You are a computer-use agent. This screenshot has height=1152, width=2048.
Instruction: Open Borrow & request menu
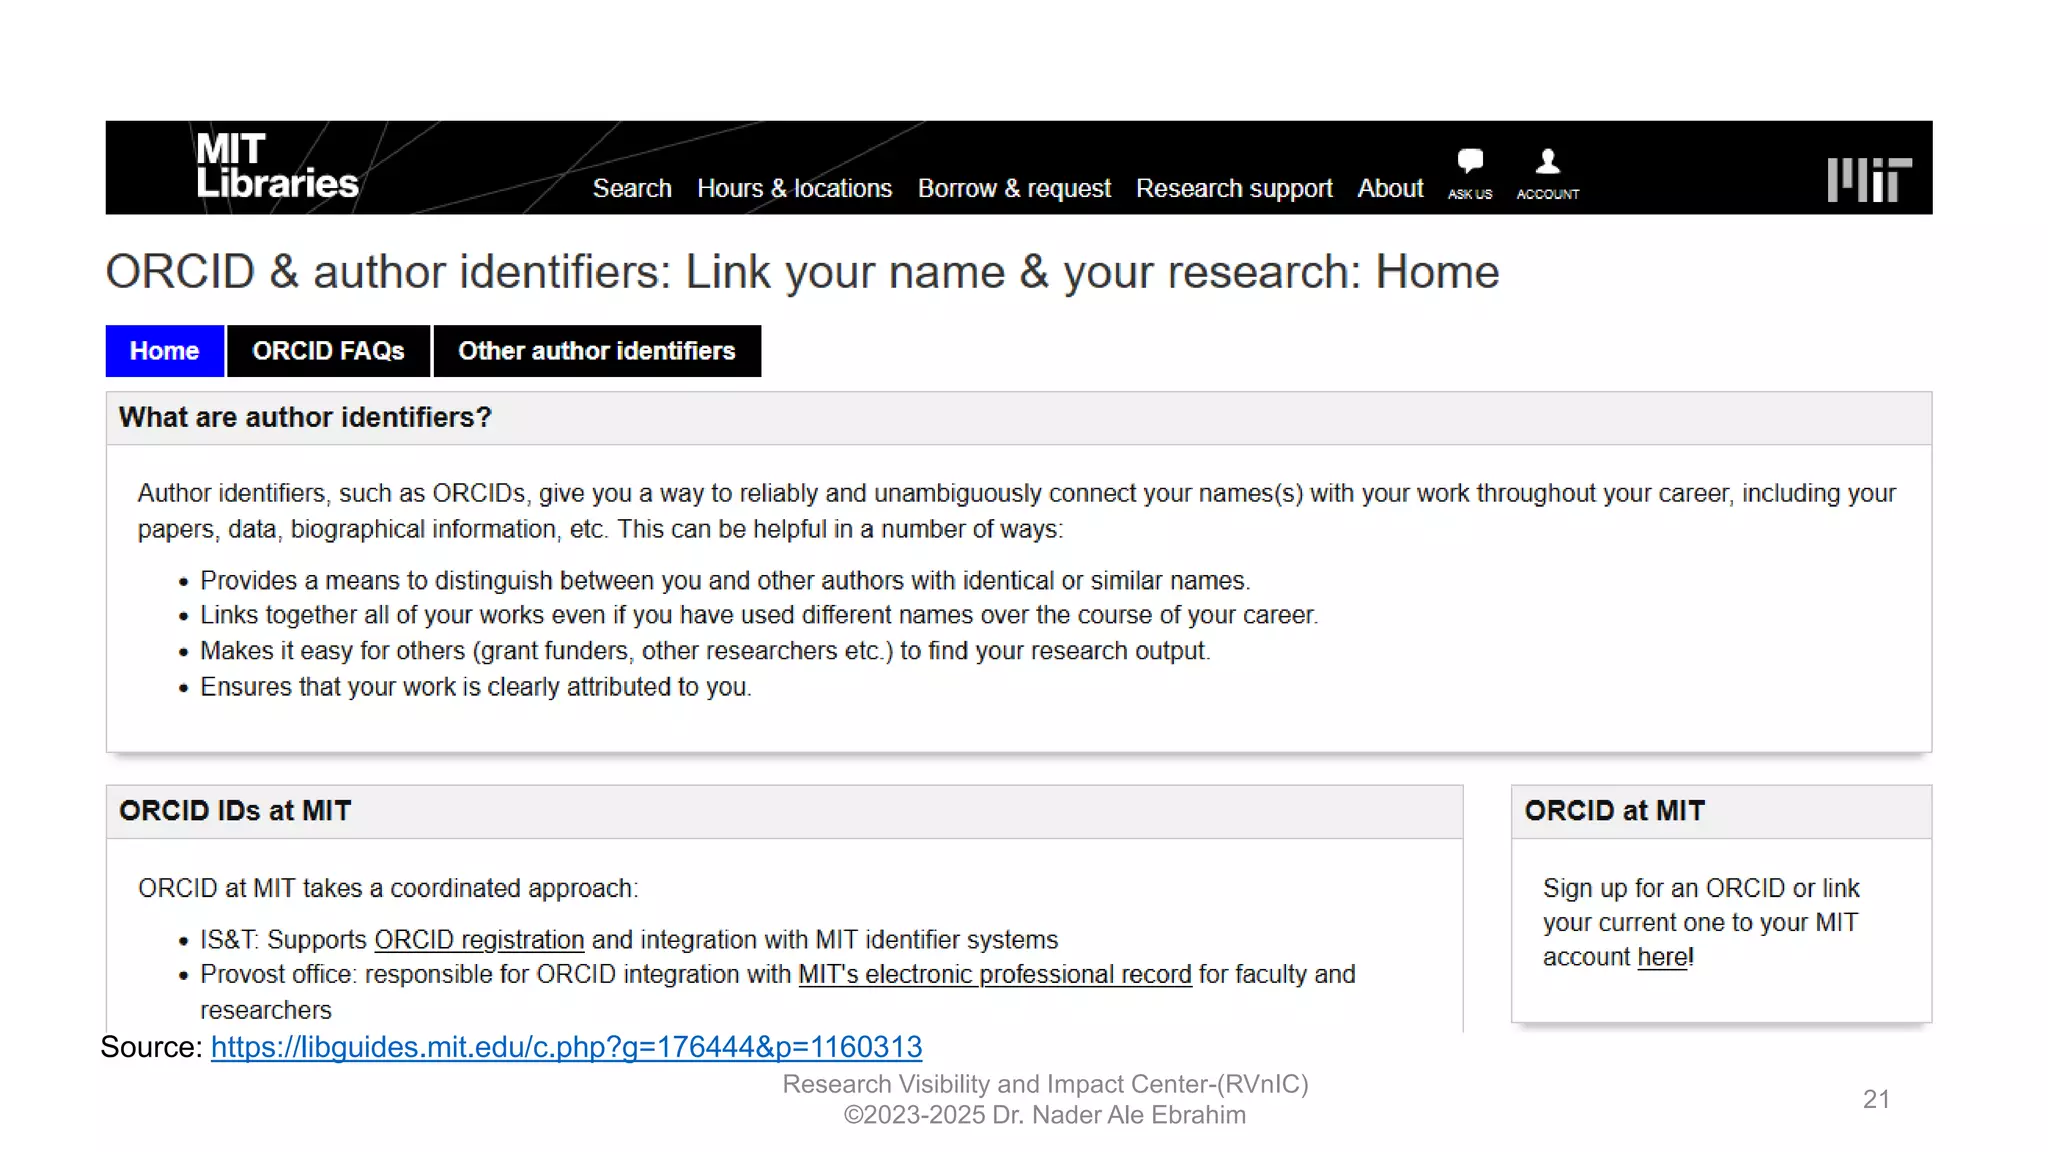pyautogui.click(x=1014, y=188)
